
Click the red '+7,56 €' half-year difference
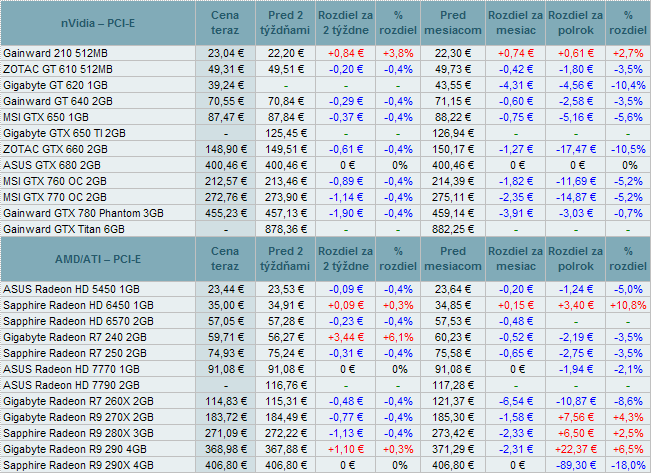click(576, 417)
